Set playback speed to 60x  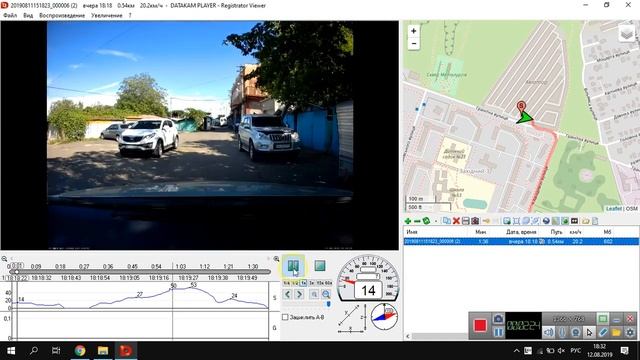click(329, 283)
